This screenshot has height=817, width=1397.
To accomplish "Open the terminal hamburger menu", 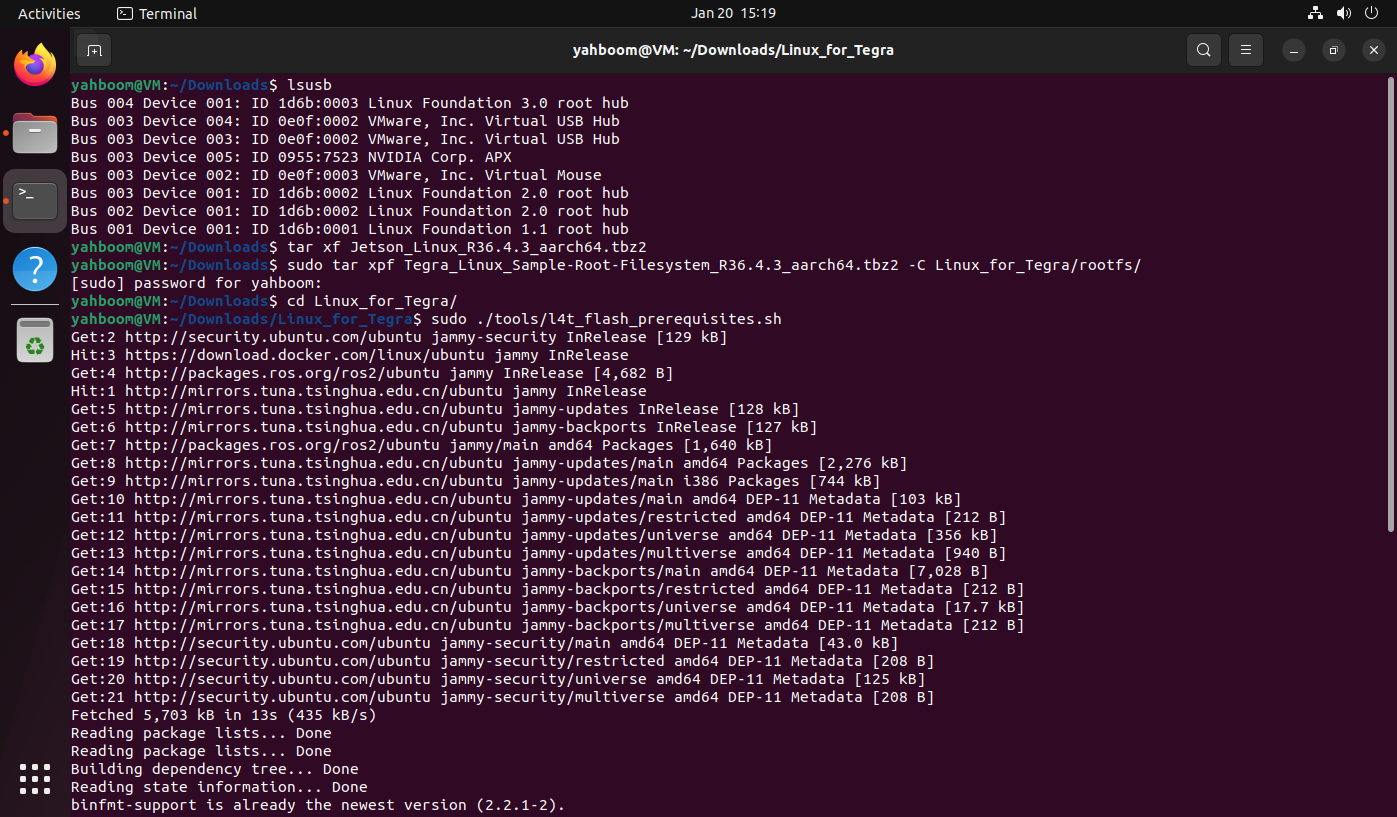I will coord(1245,49).
